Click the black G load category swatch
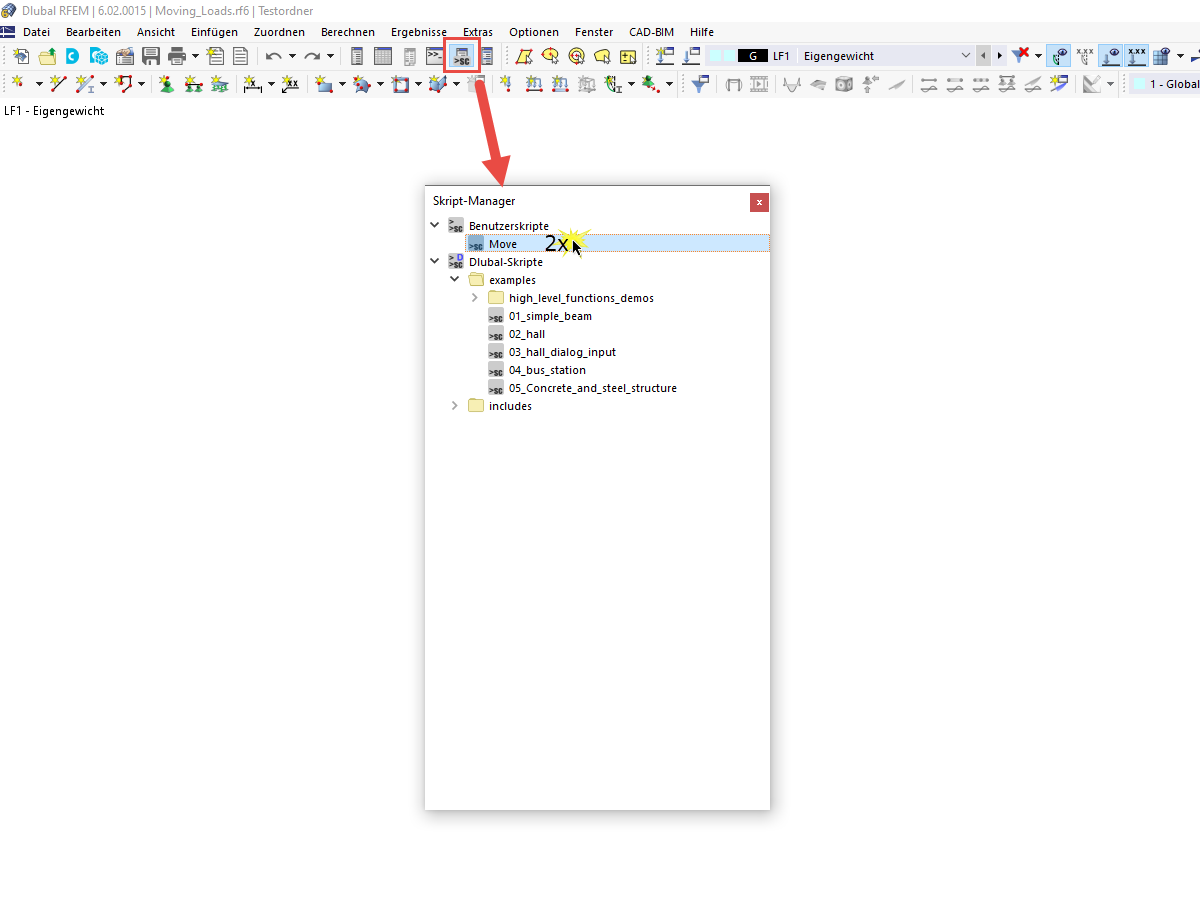The image size is (1200, 900). pyautogui.click(x=752, y=56)
